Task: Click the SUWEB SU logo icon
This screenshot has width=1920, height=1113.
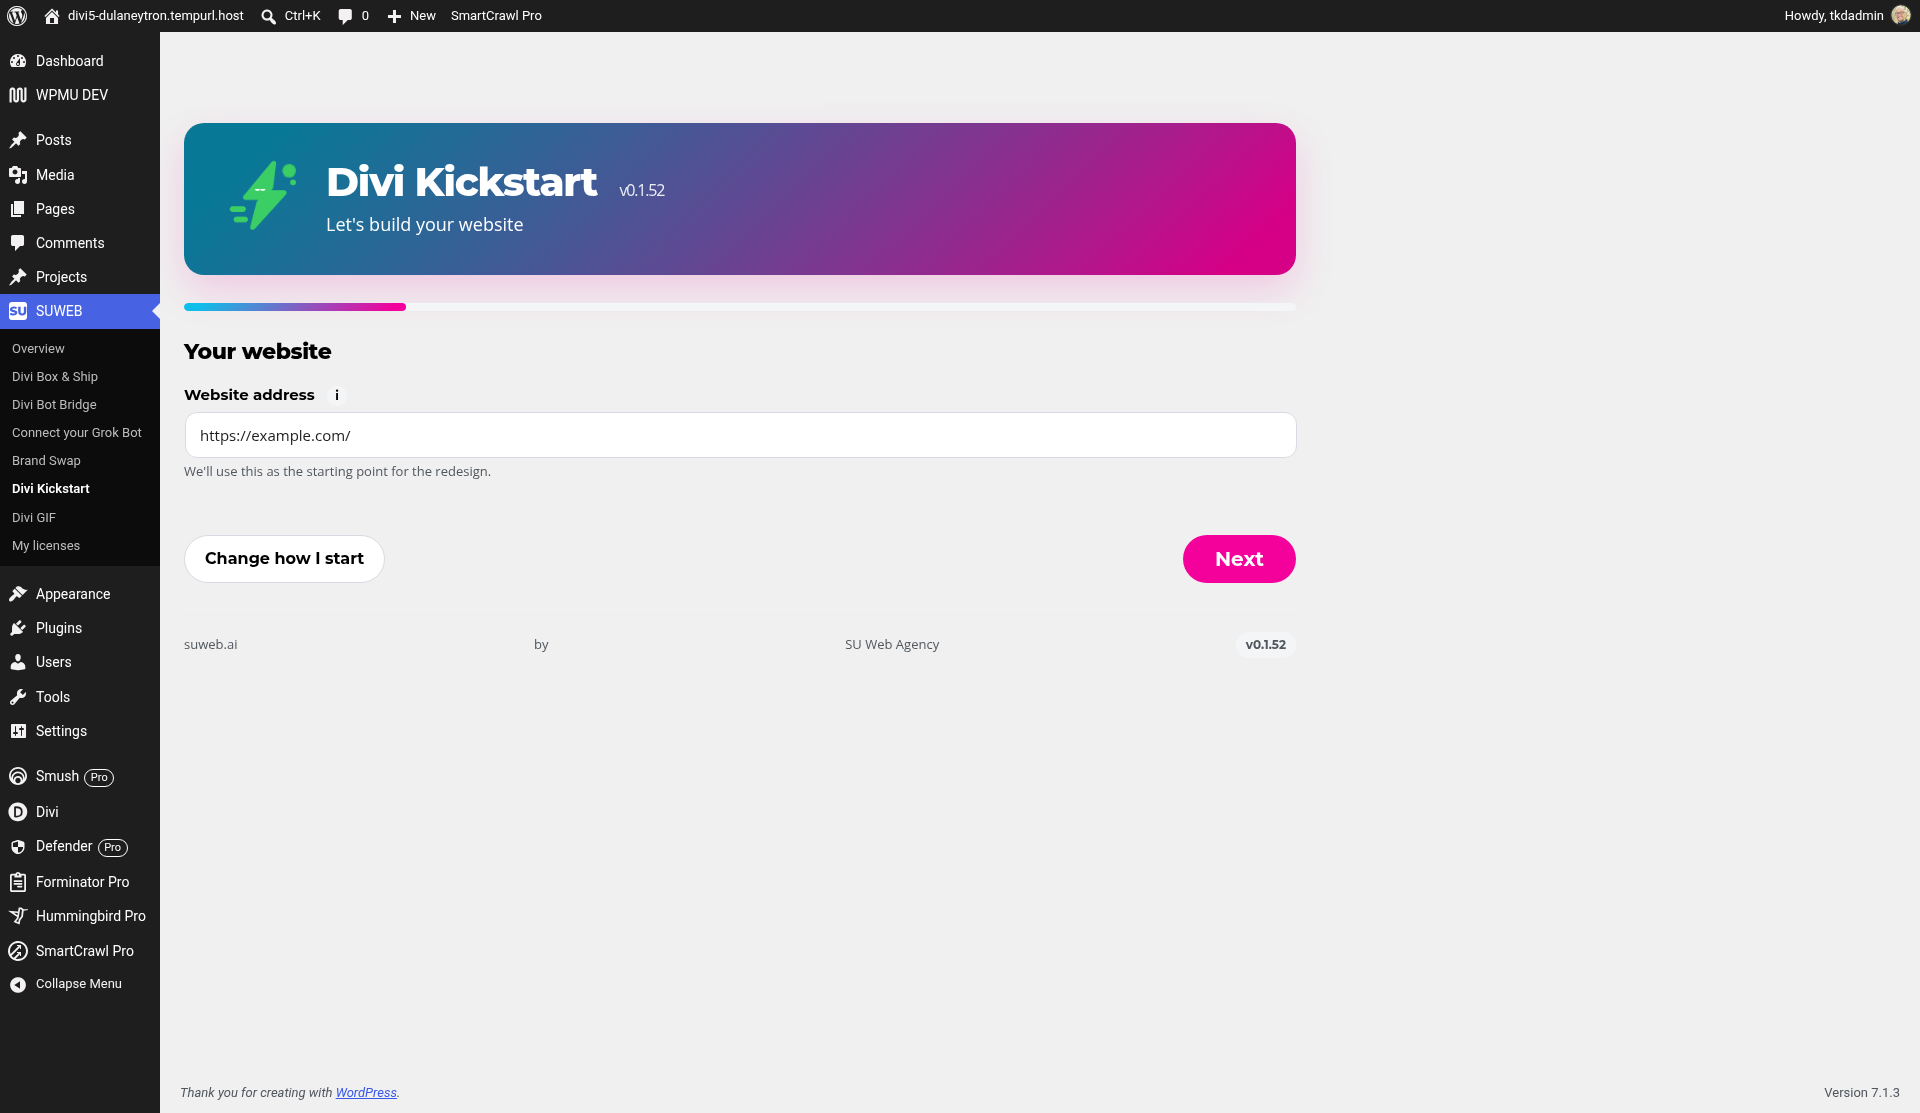Action: click(x=18, y=311)
